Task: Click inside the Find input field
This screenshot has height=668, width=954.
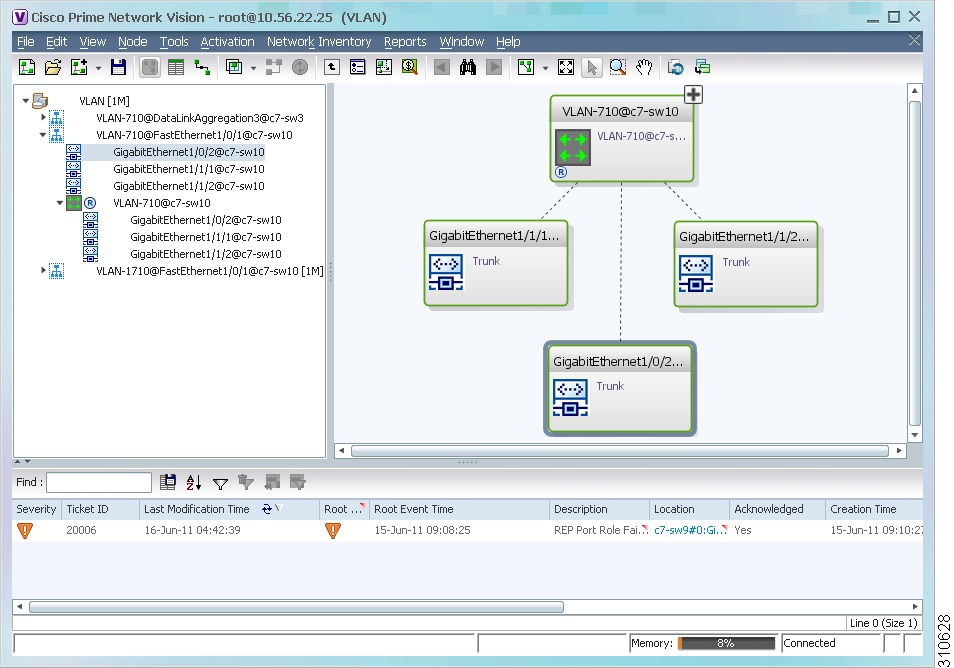Action: click(99, 482)
